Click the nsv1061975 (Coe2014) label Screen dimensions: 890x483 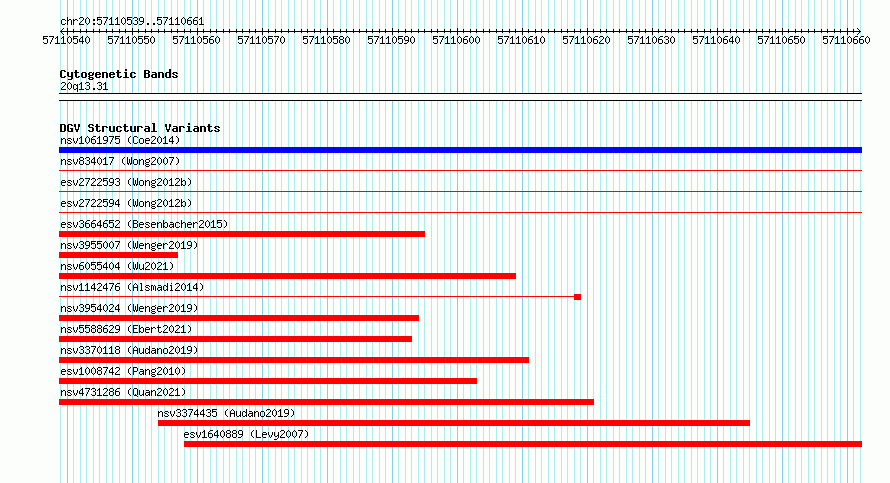120,140
